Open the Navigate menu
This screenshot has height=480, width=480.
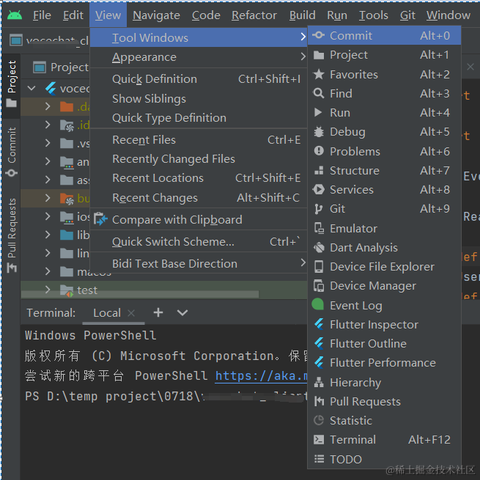click(156, 15)
